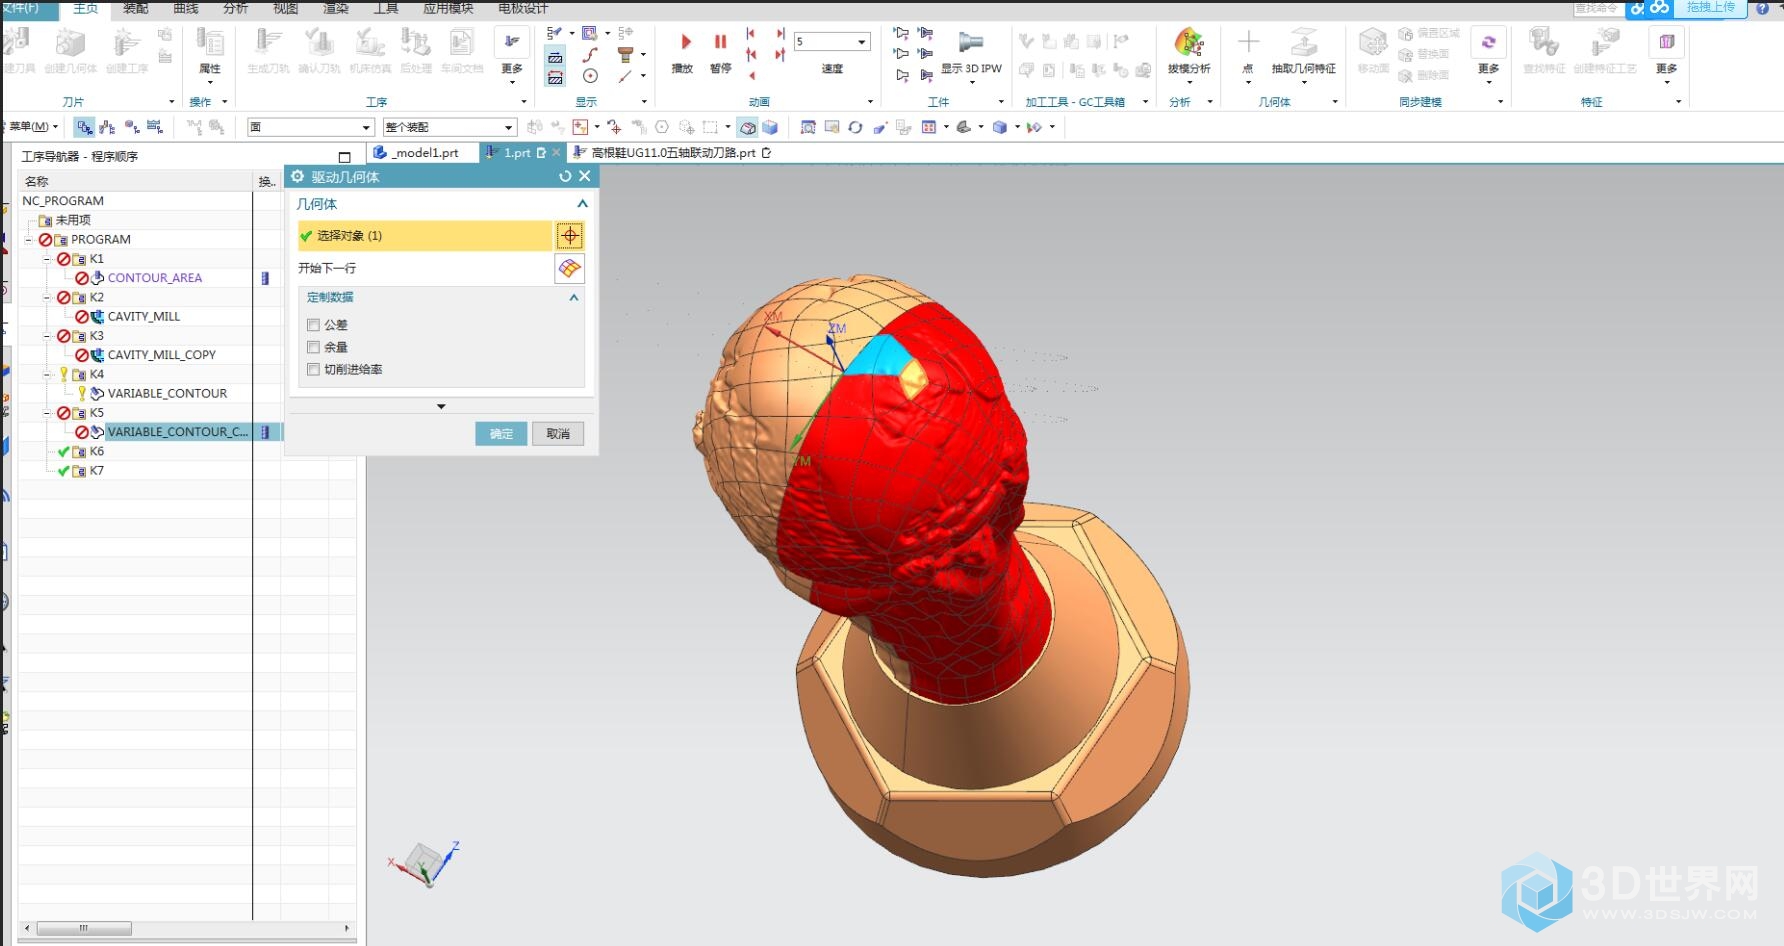The width and height of the screenshot is (1784, 946).
Task: Click the program order view icon
Action: tap(84, 127)
